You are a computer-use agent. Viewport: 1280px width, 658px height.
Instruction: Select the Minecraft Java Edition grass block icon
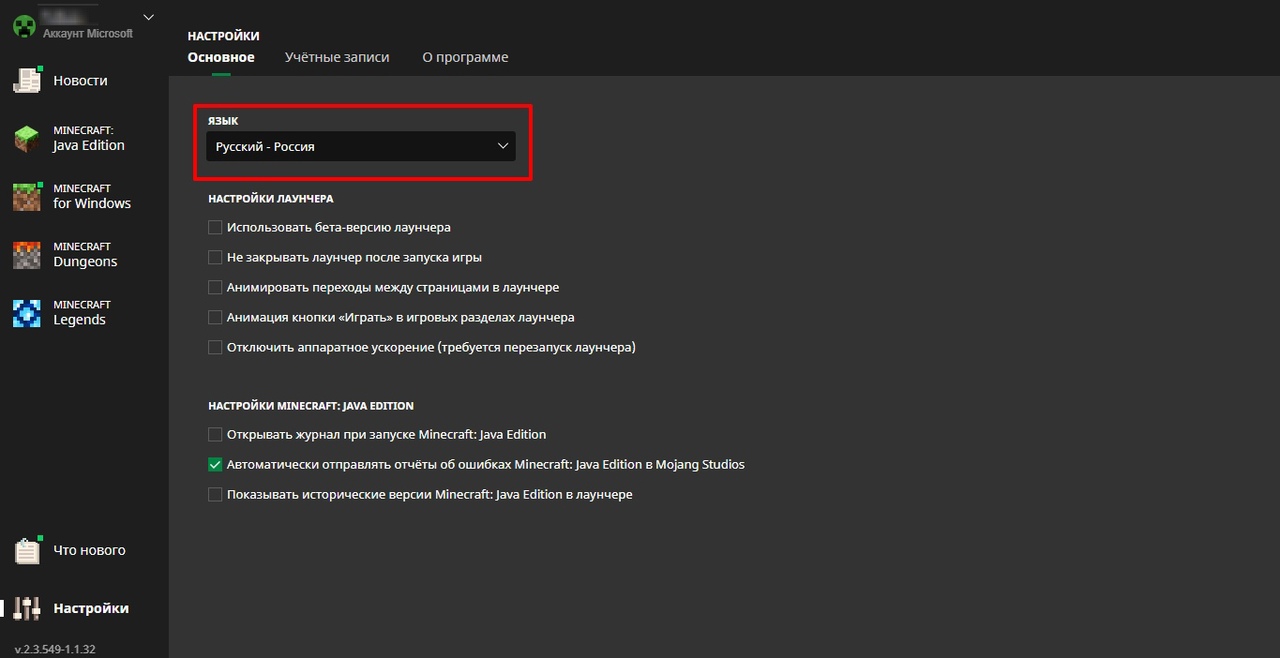point(26,139)
